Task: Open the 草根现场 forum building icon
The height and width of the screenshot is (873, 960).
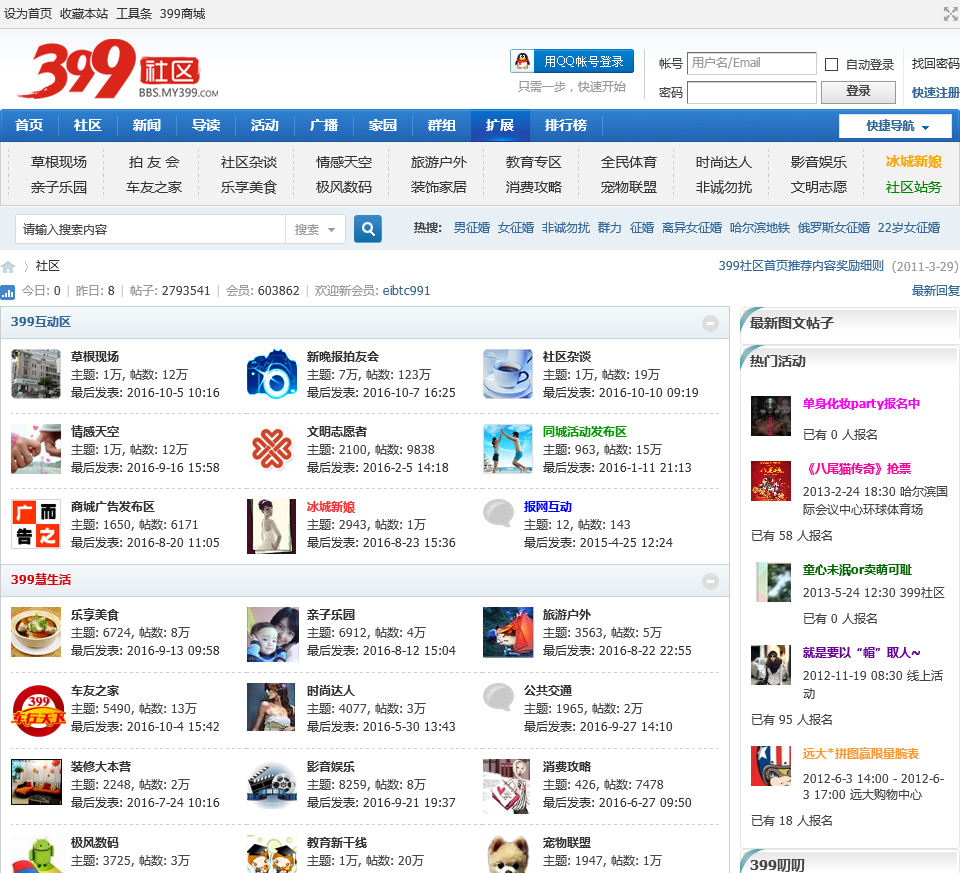Action: click(x=36, y=373)
